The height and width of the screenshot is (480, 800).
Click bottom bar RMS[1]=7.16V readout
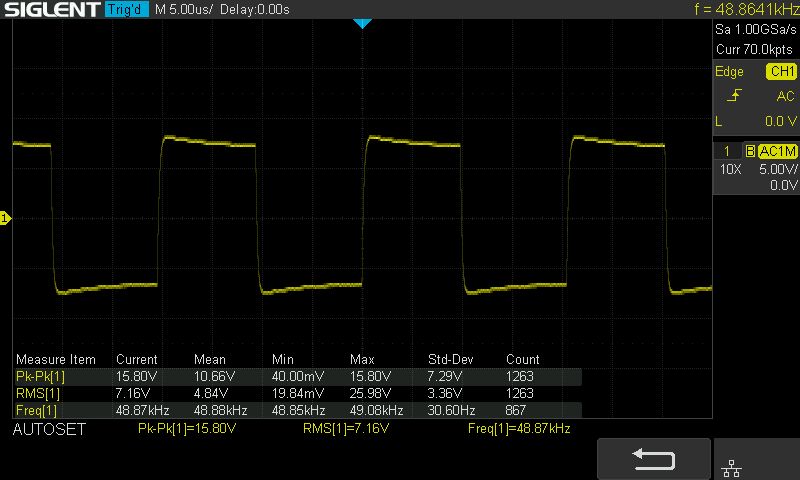point(346,428)
